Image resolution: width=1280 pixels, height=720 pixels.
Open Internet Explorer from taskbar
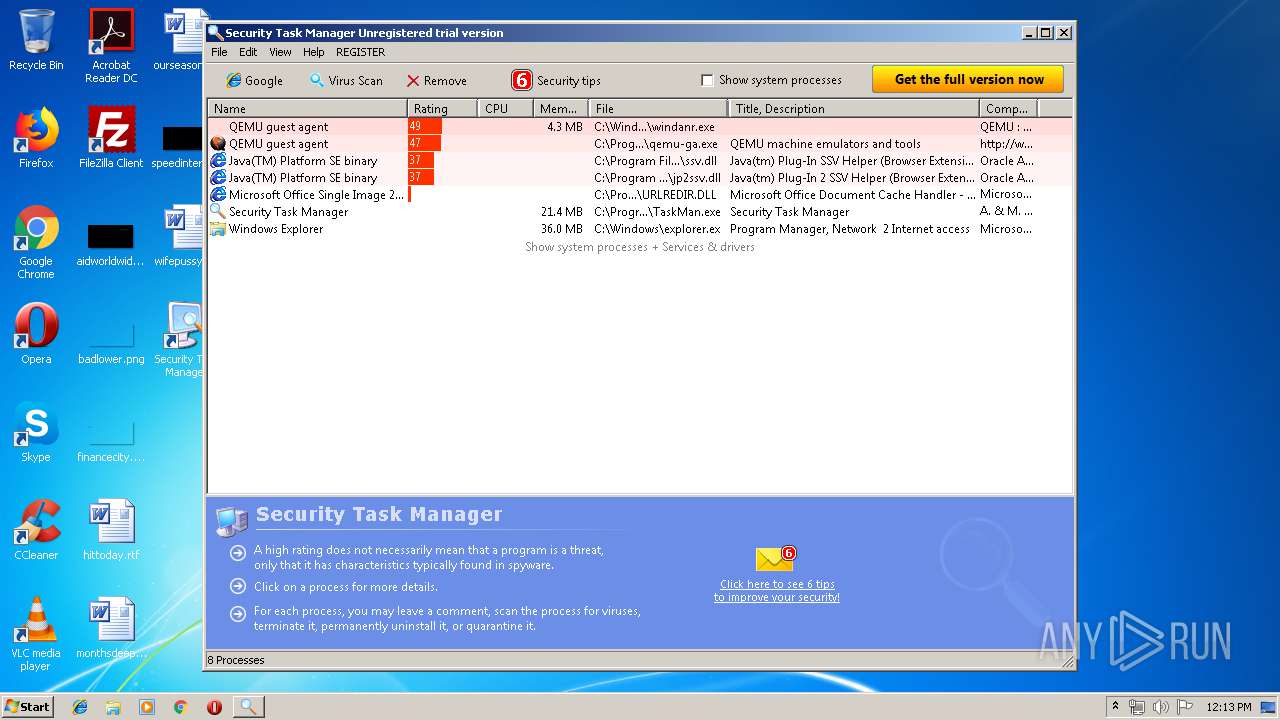click(80, 707)
